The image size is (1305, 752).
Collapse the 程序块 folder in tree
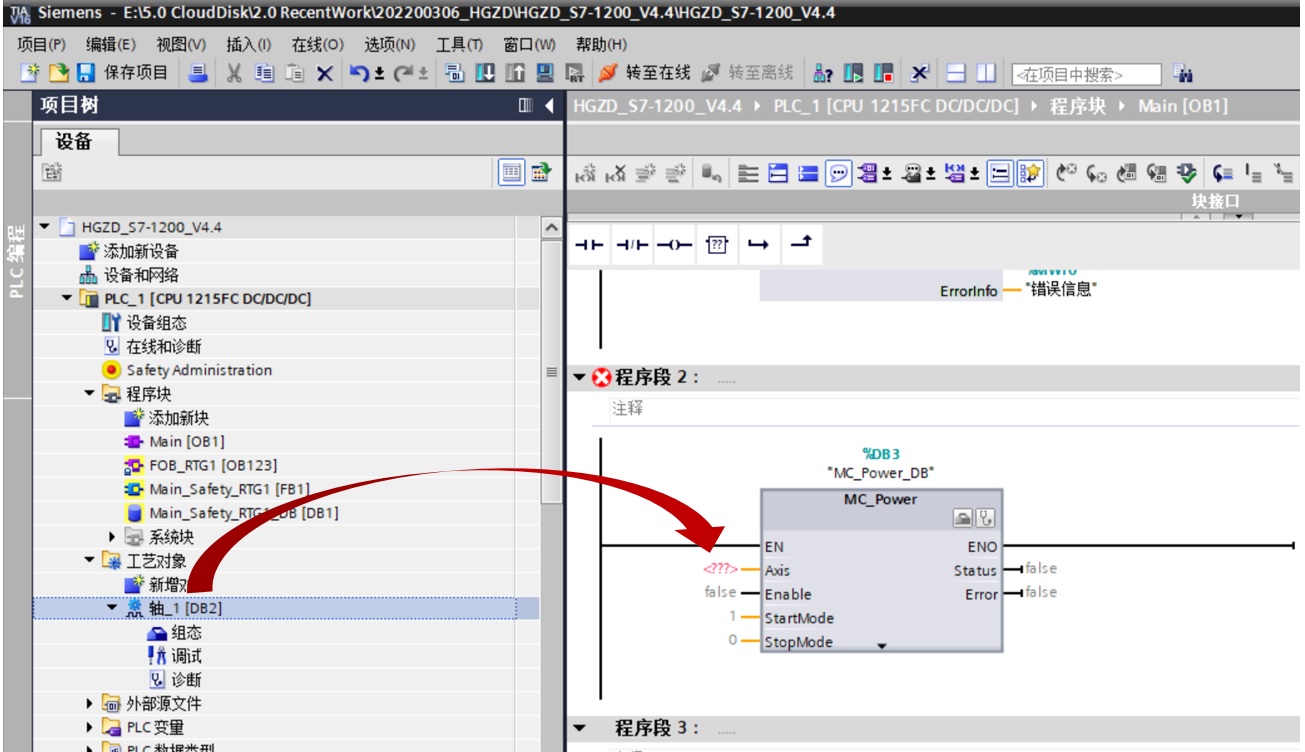click(90, 394)
